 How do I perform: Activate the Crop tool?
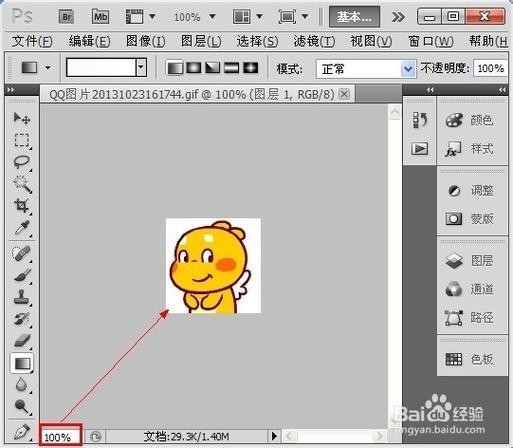(x=22, y=206)
